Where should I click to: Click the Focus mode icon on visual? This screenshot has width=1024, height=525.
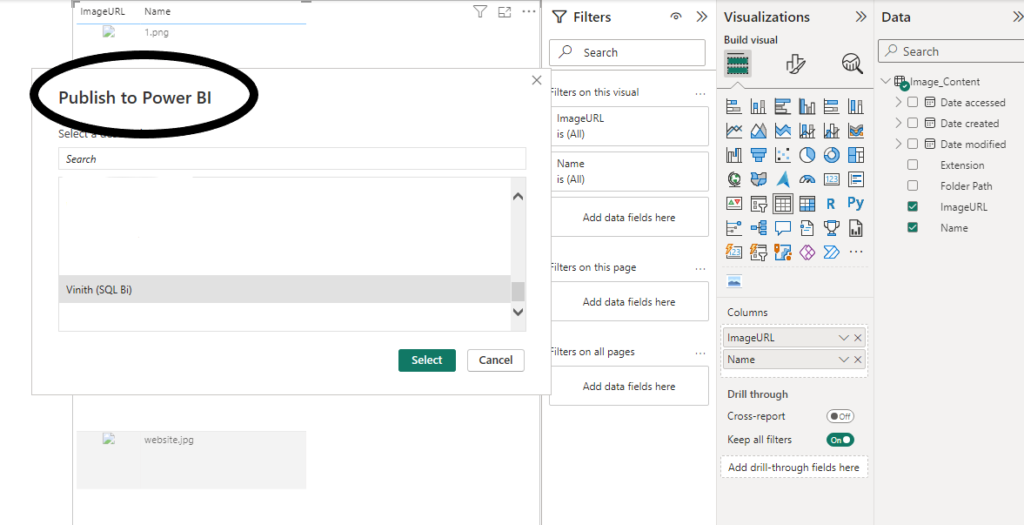504,12
